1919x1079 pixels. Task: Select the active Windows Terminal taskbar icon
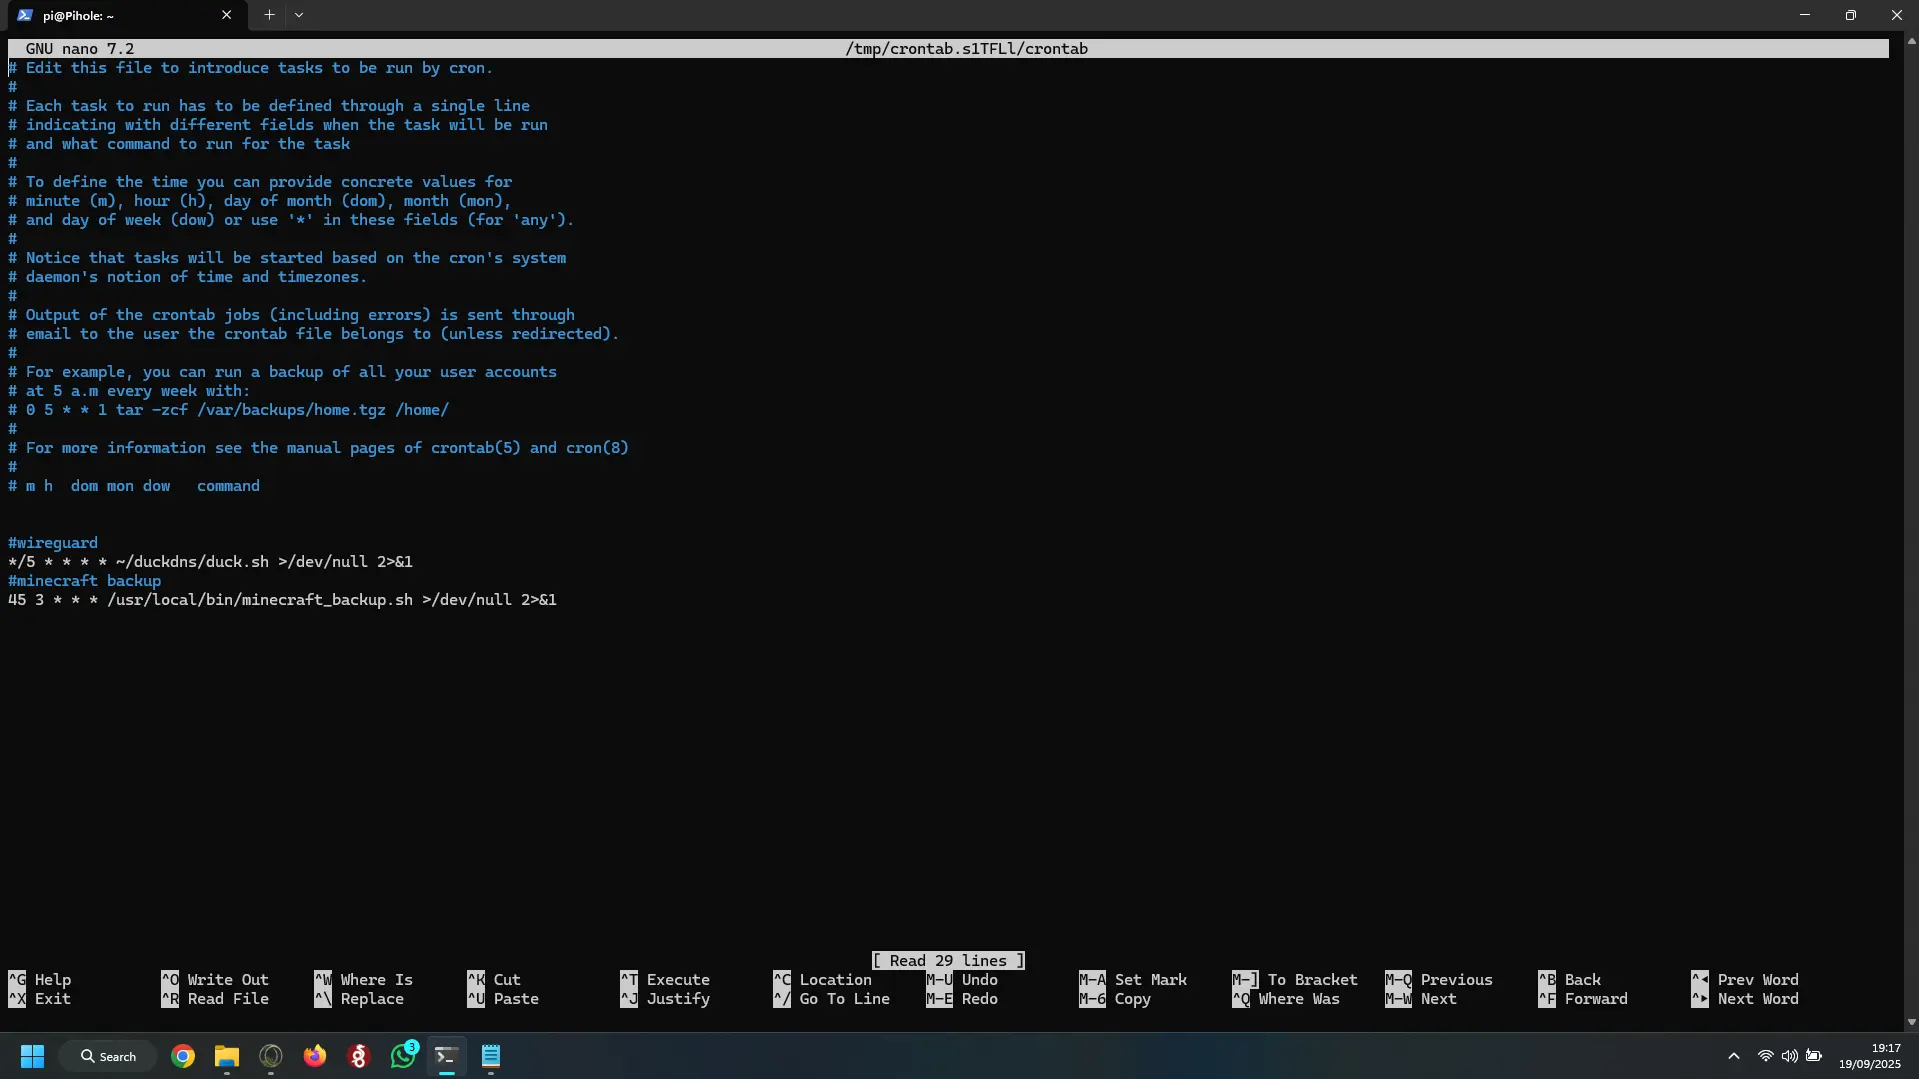[446, 1057]
